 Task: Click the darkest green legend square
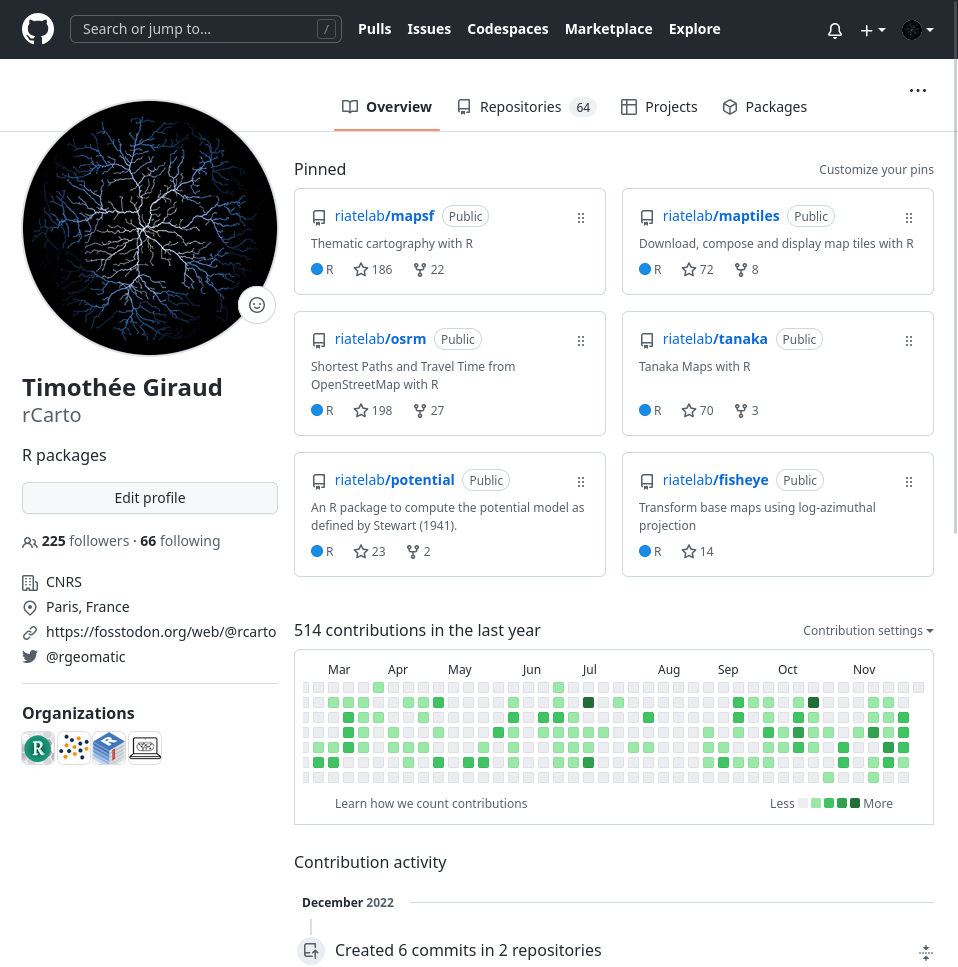click(855, 803)
